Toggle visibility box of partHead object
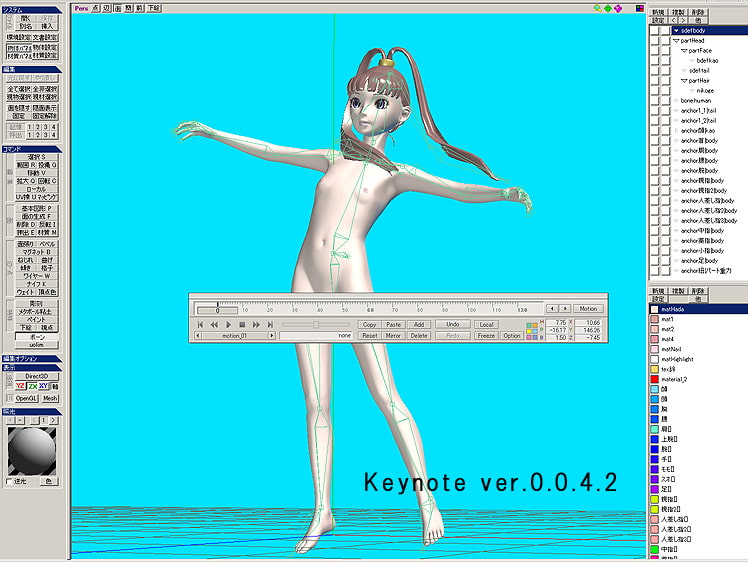The height and width of the screenshot is (562, 748). point(654,41)
